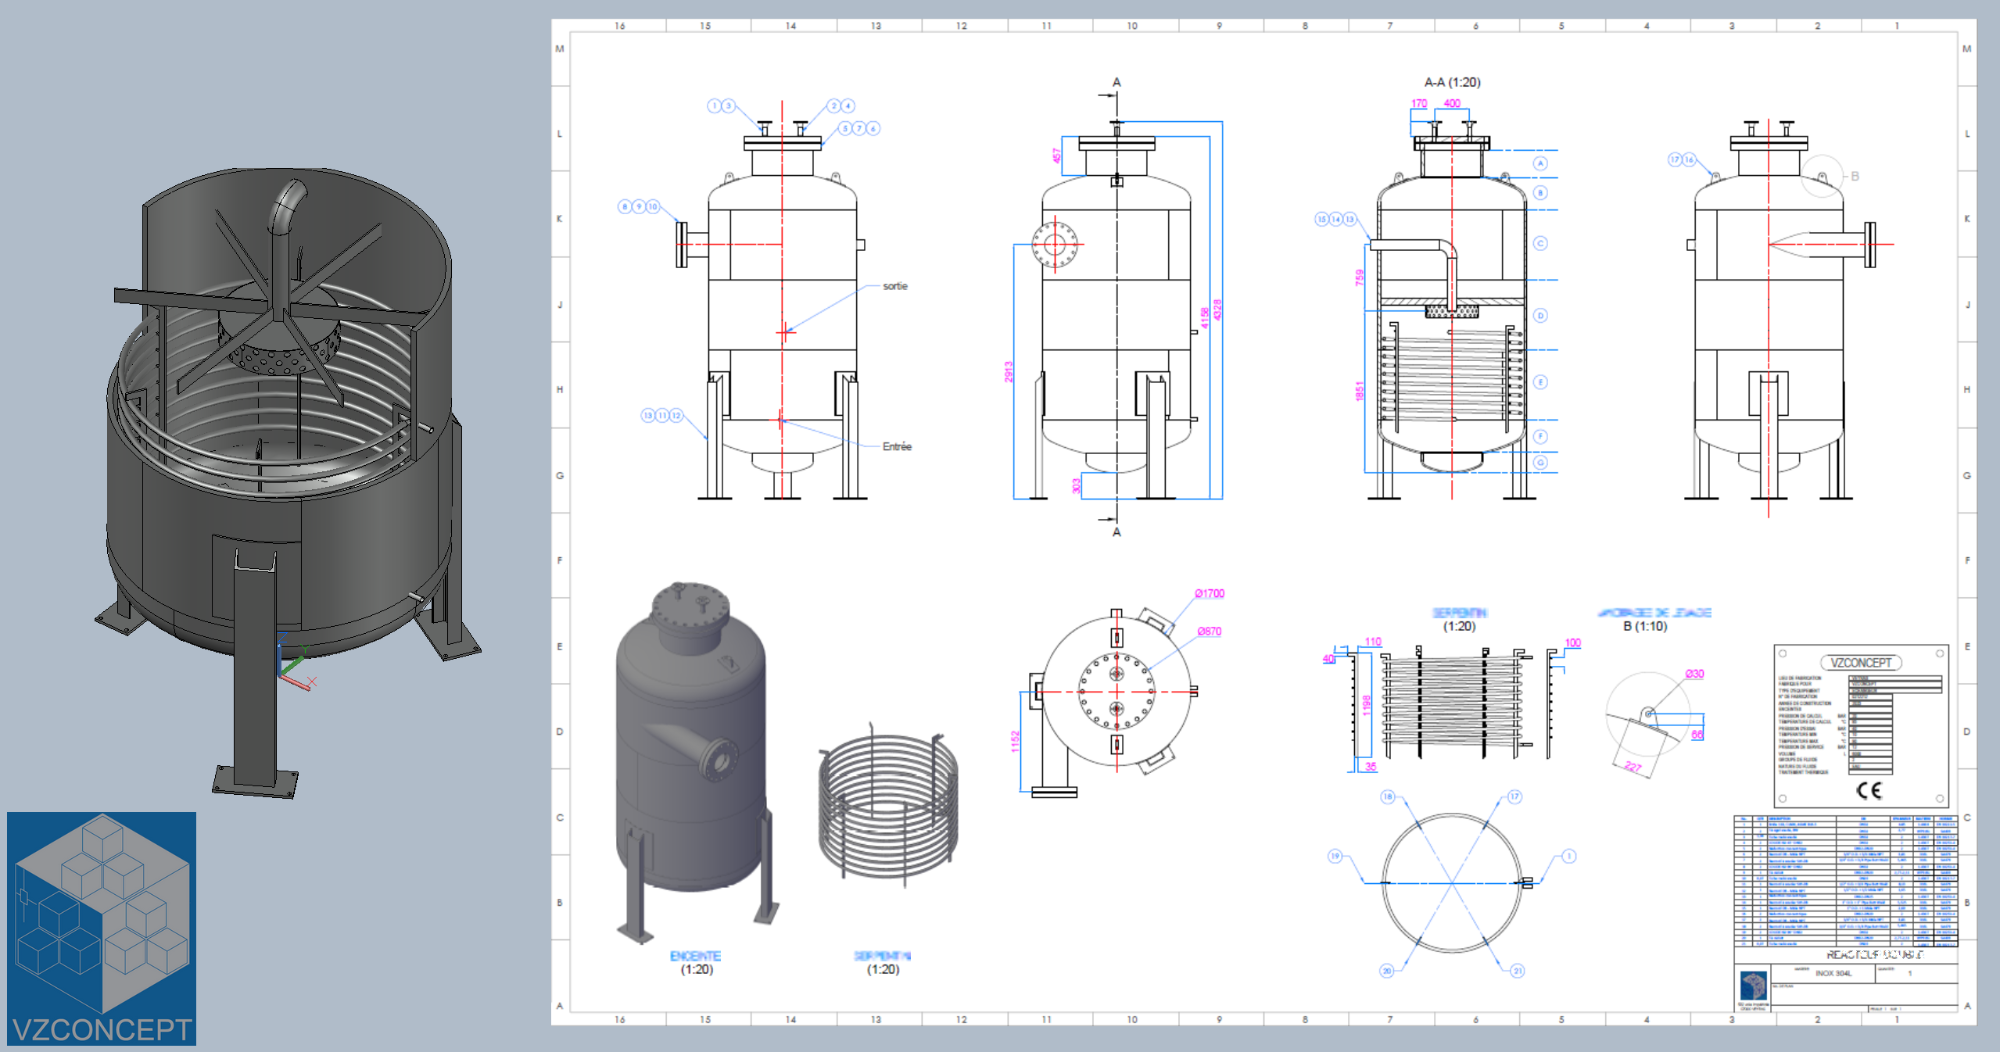Select the ENCEINTE (1:20) view caption
Viewport: 2000px width, 1052px height.
696,963
